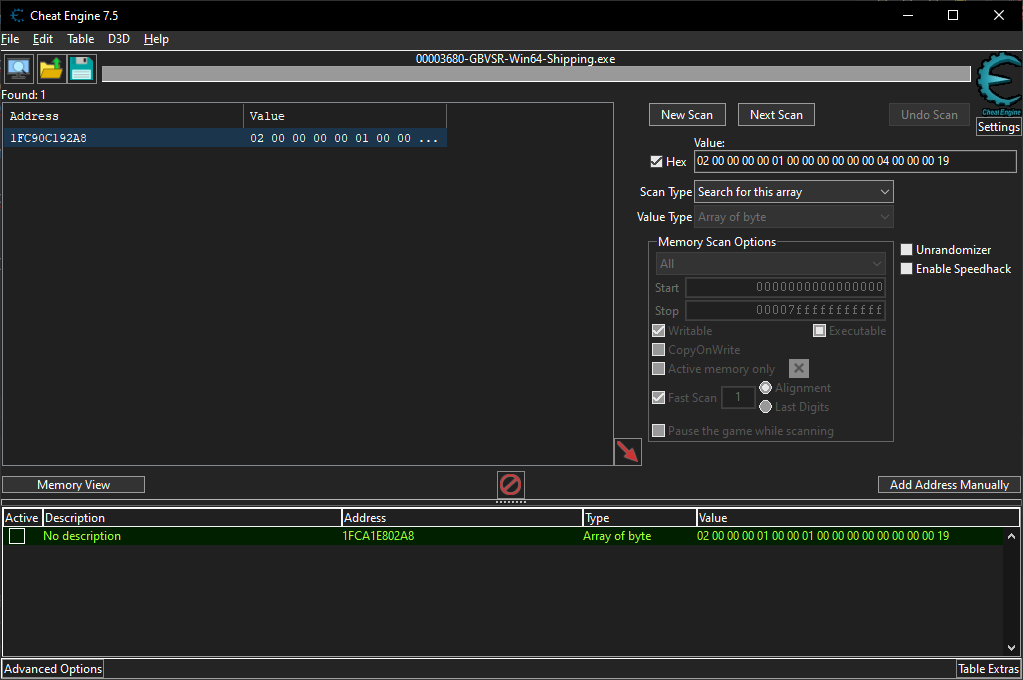Open the Memory View window
This screenshot has height=680, width=1023.
74,485
